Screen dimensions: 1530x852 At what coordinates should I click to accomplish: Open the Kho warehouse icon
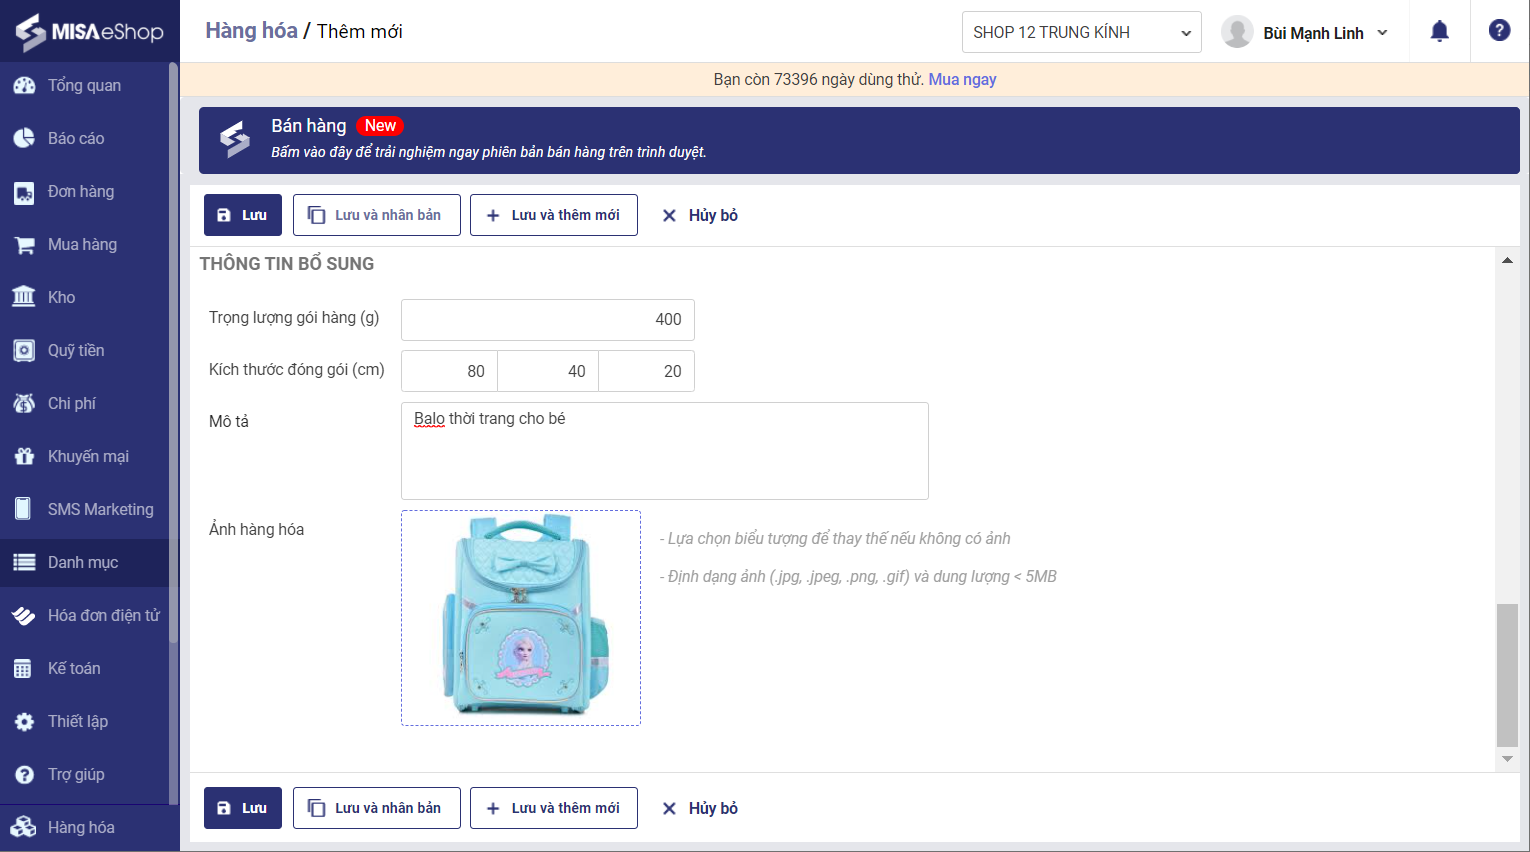[24, 297]
